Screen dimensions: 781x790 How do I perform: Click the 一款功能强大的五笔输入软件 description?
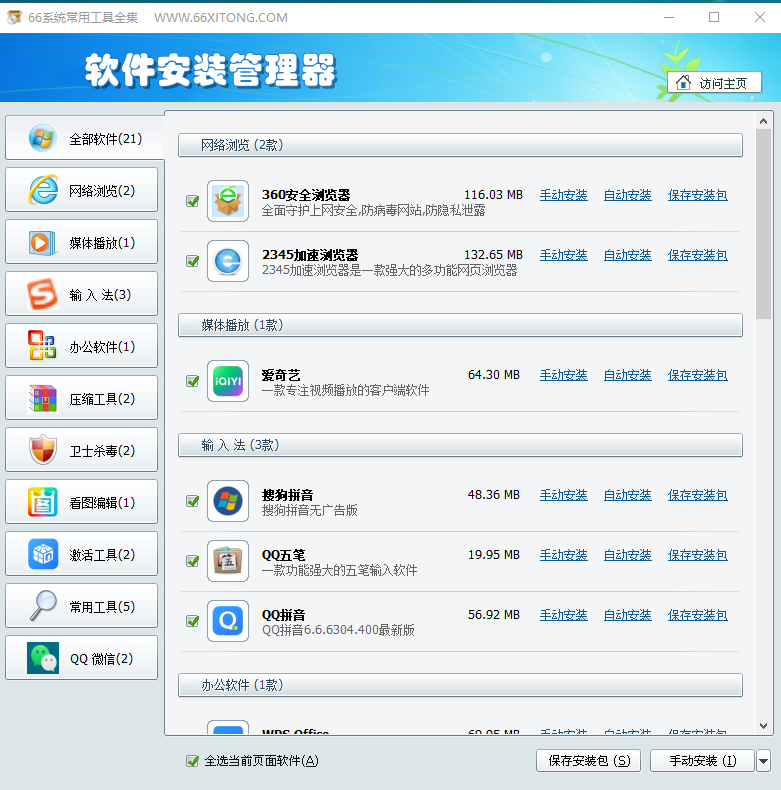340,570
